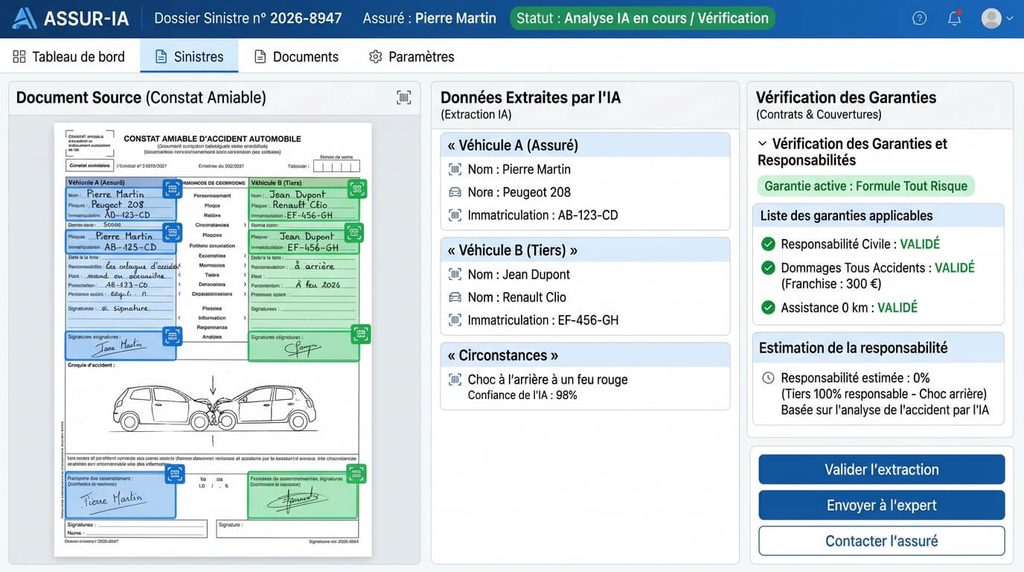The width and height of the screenshot is (1024, 572).
Task: Click Confiance de l'IA : 98% text
Action: tap(522, 396)
